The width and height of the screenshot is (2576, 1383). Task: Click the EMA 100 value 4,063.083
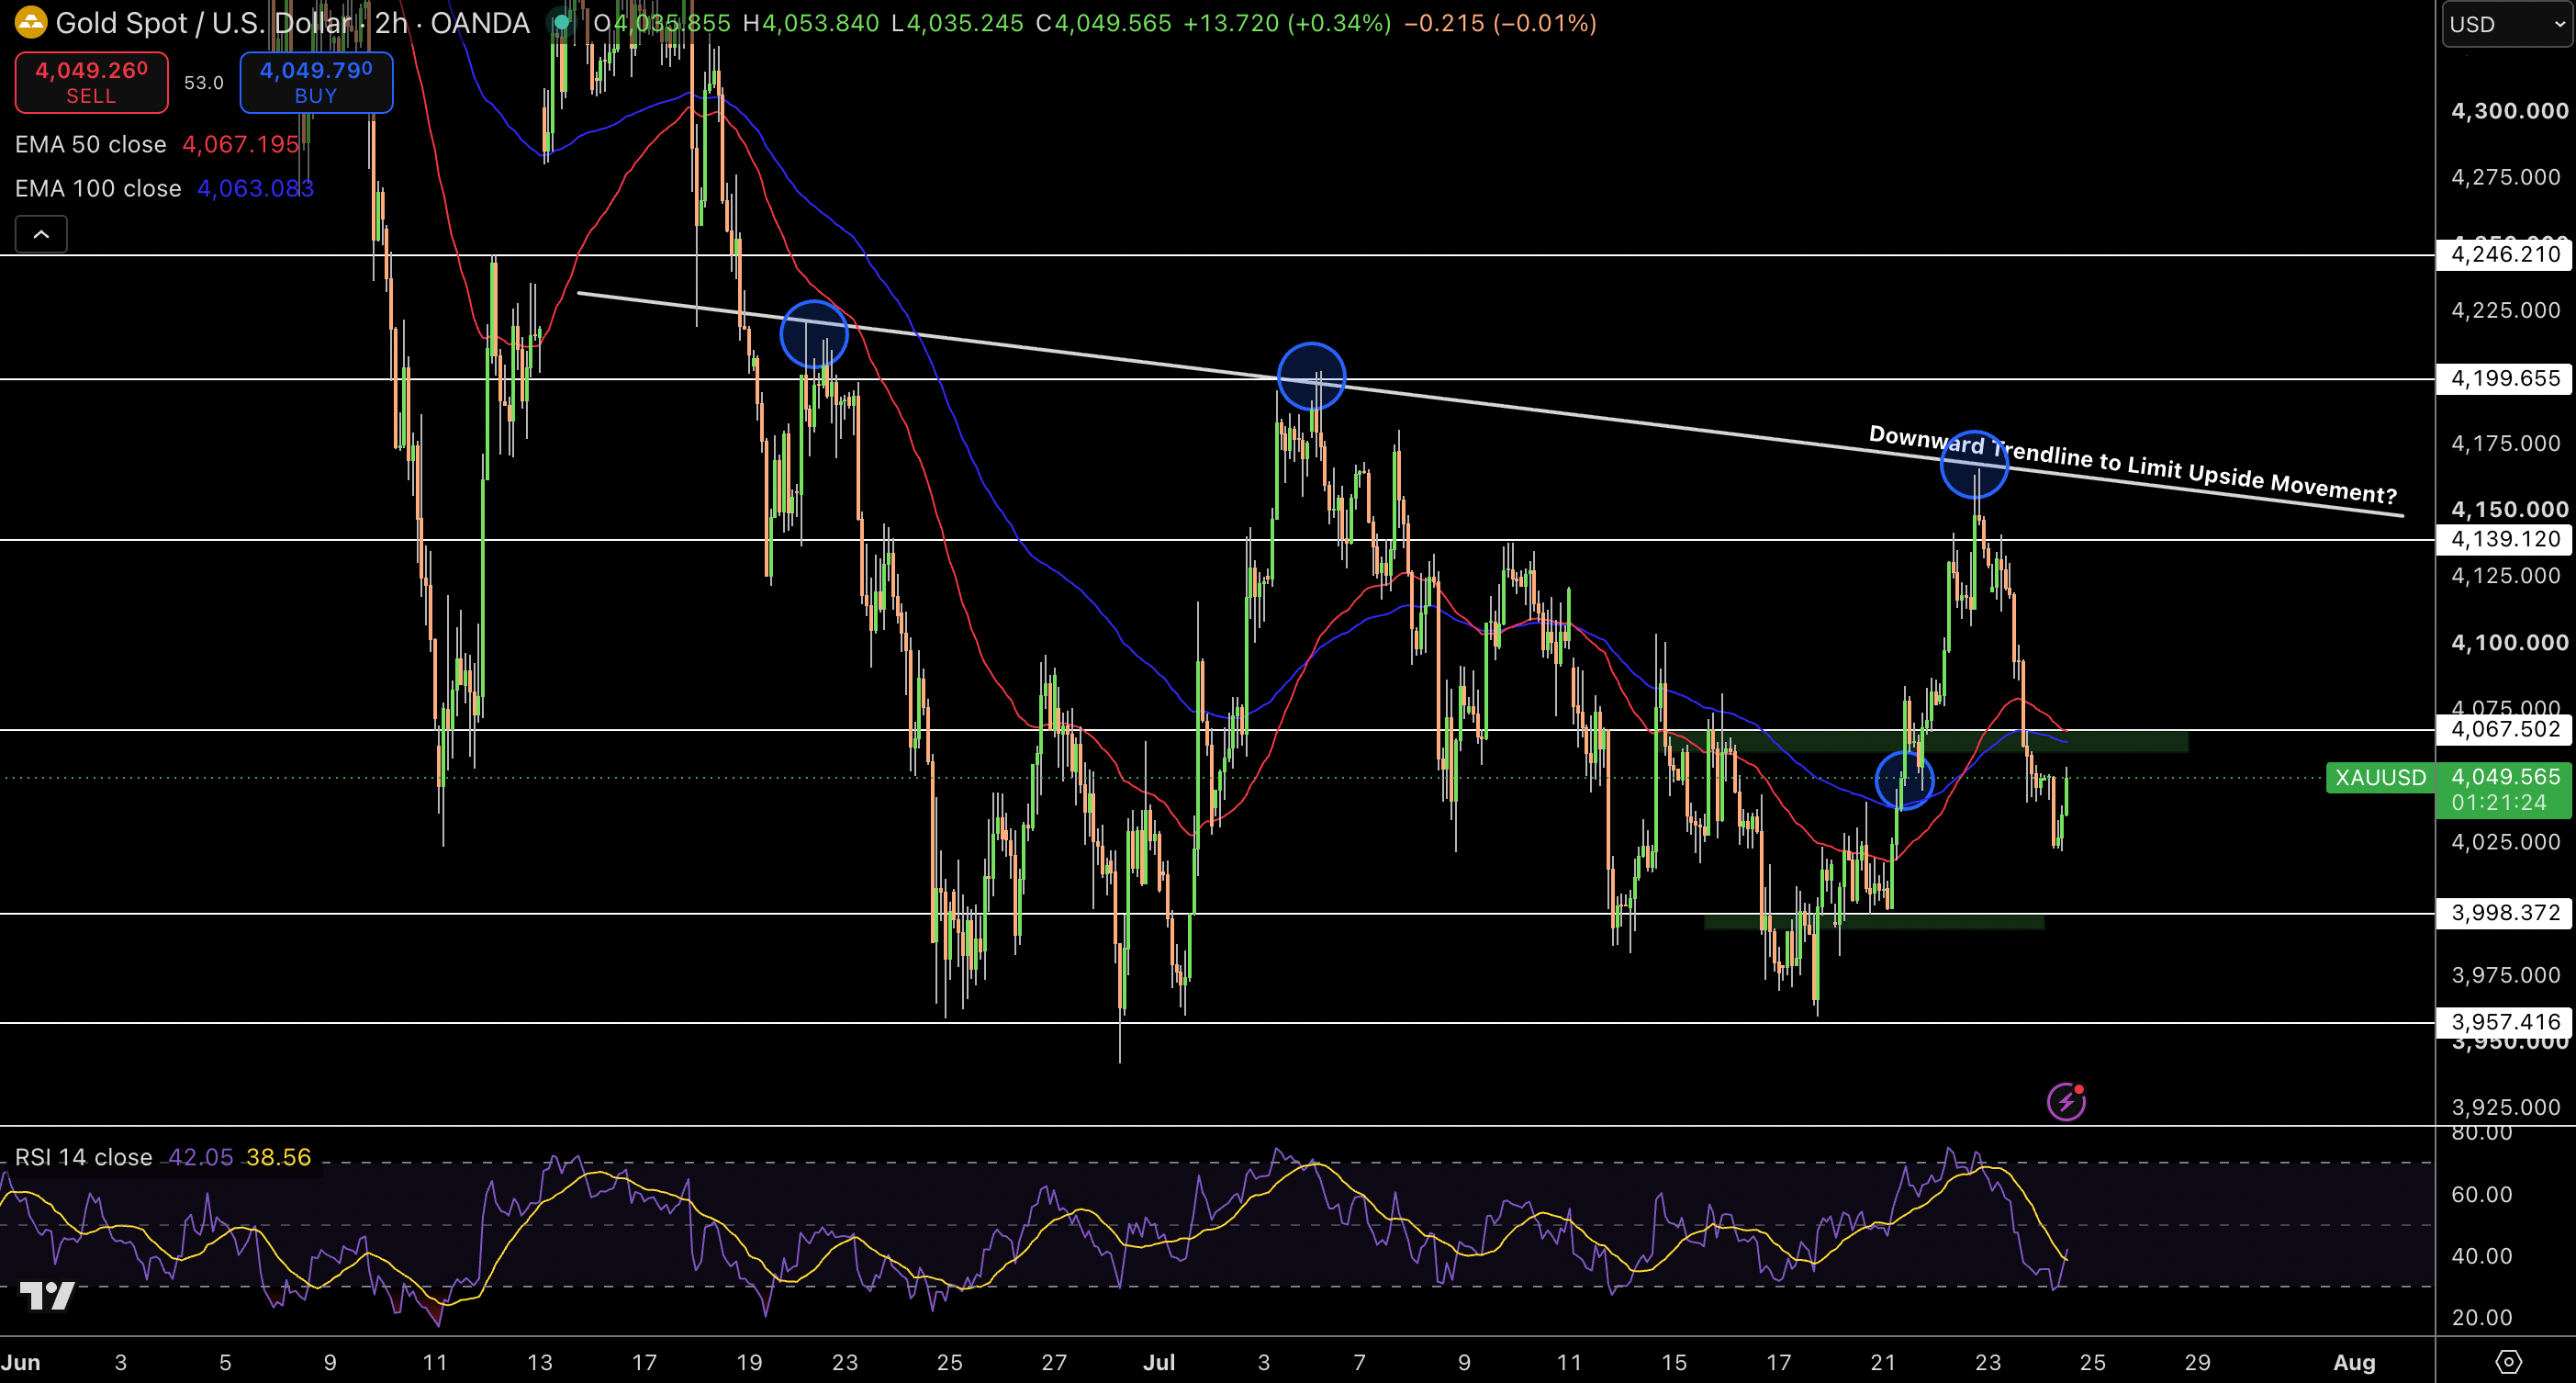tap(255, 188)
